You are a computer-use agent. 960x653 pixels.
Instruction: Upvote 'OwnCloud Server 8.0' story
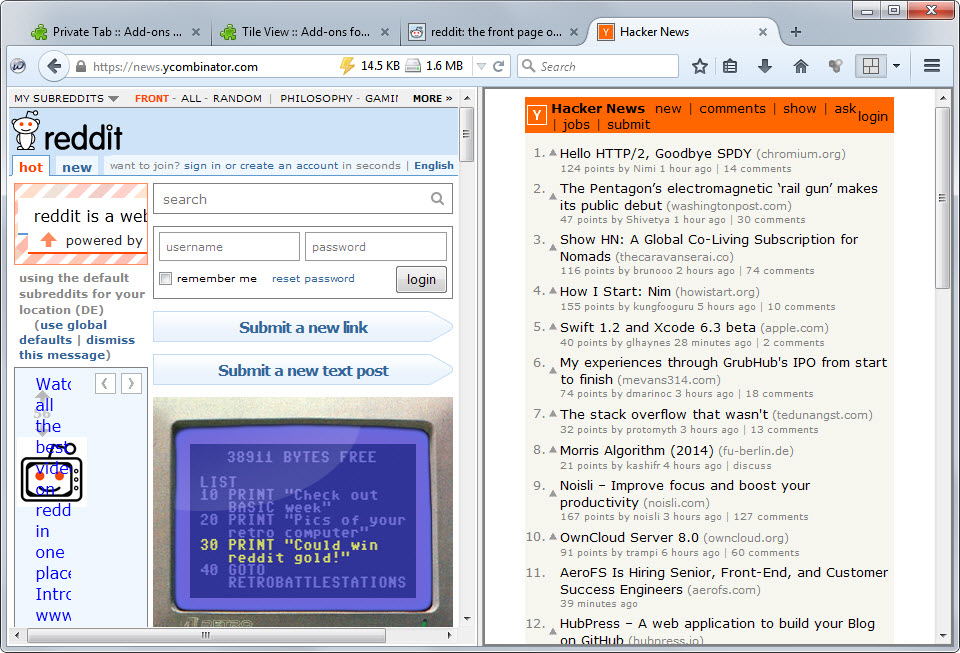pos(552,537)
